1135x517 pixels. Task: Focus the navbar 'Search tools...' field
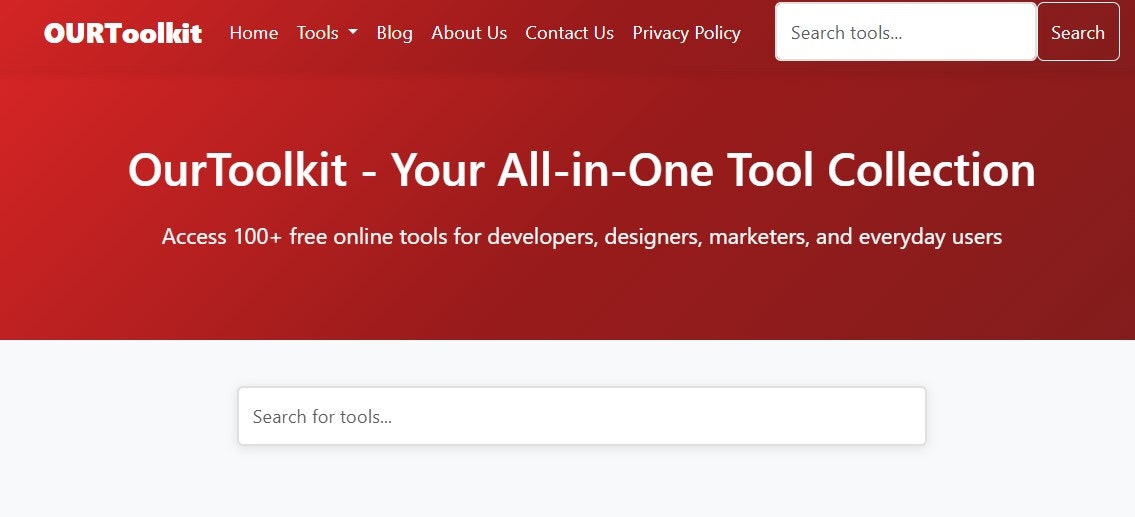point(906,32)
